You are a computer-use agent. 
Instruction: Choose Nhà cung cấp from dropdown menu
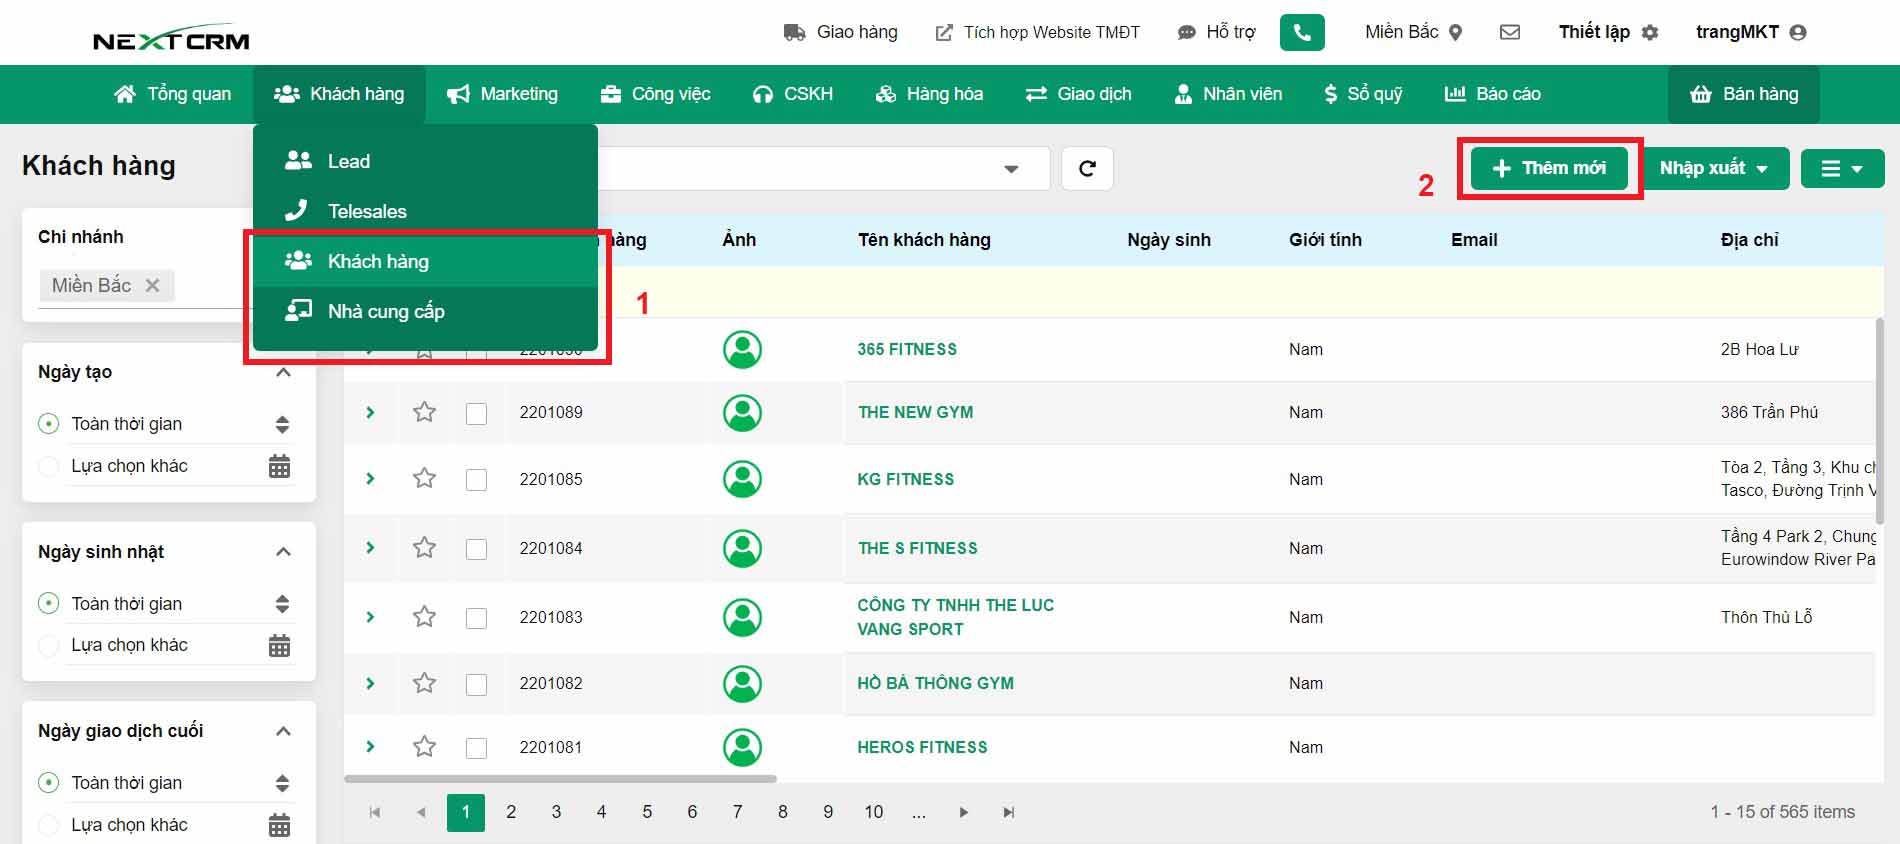click(386, 311)
